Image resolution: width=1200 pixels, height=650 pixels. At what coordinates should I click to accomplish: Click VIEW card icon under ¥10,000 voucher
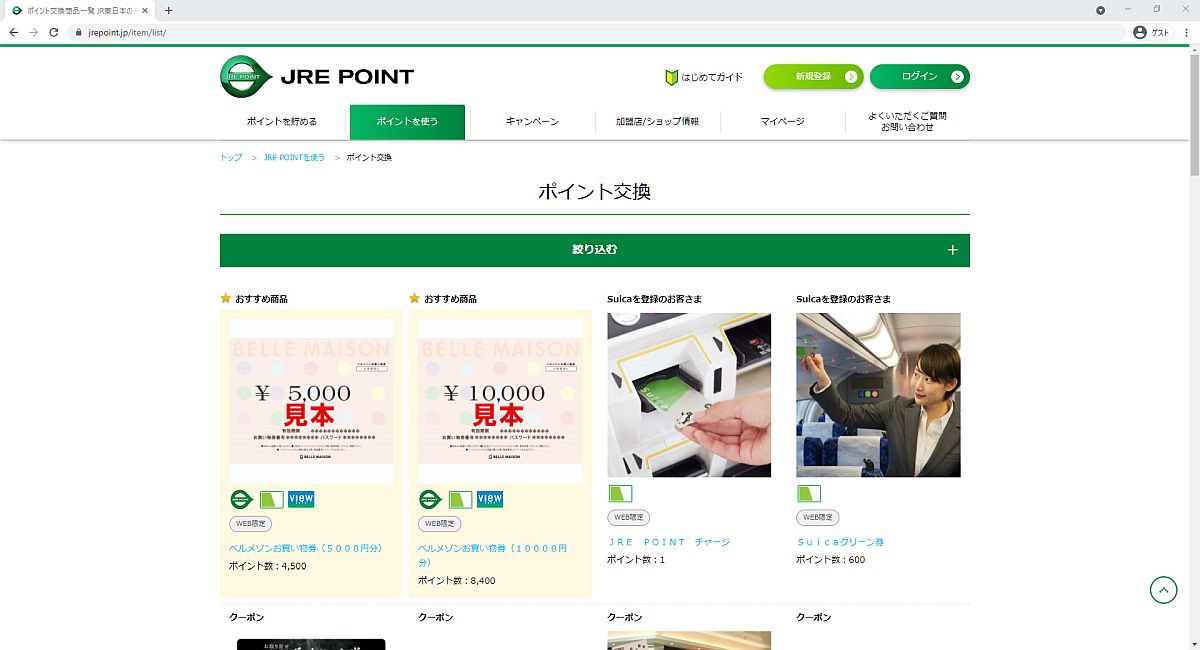490,499
